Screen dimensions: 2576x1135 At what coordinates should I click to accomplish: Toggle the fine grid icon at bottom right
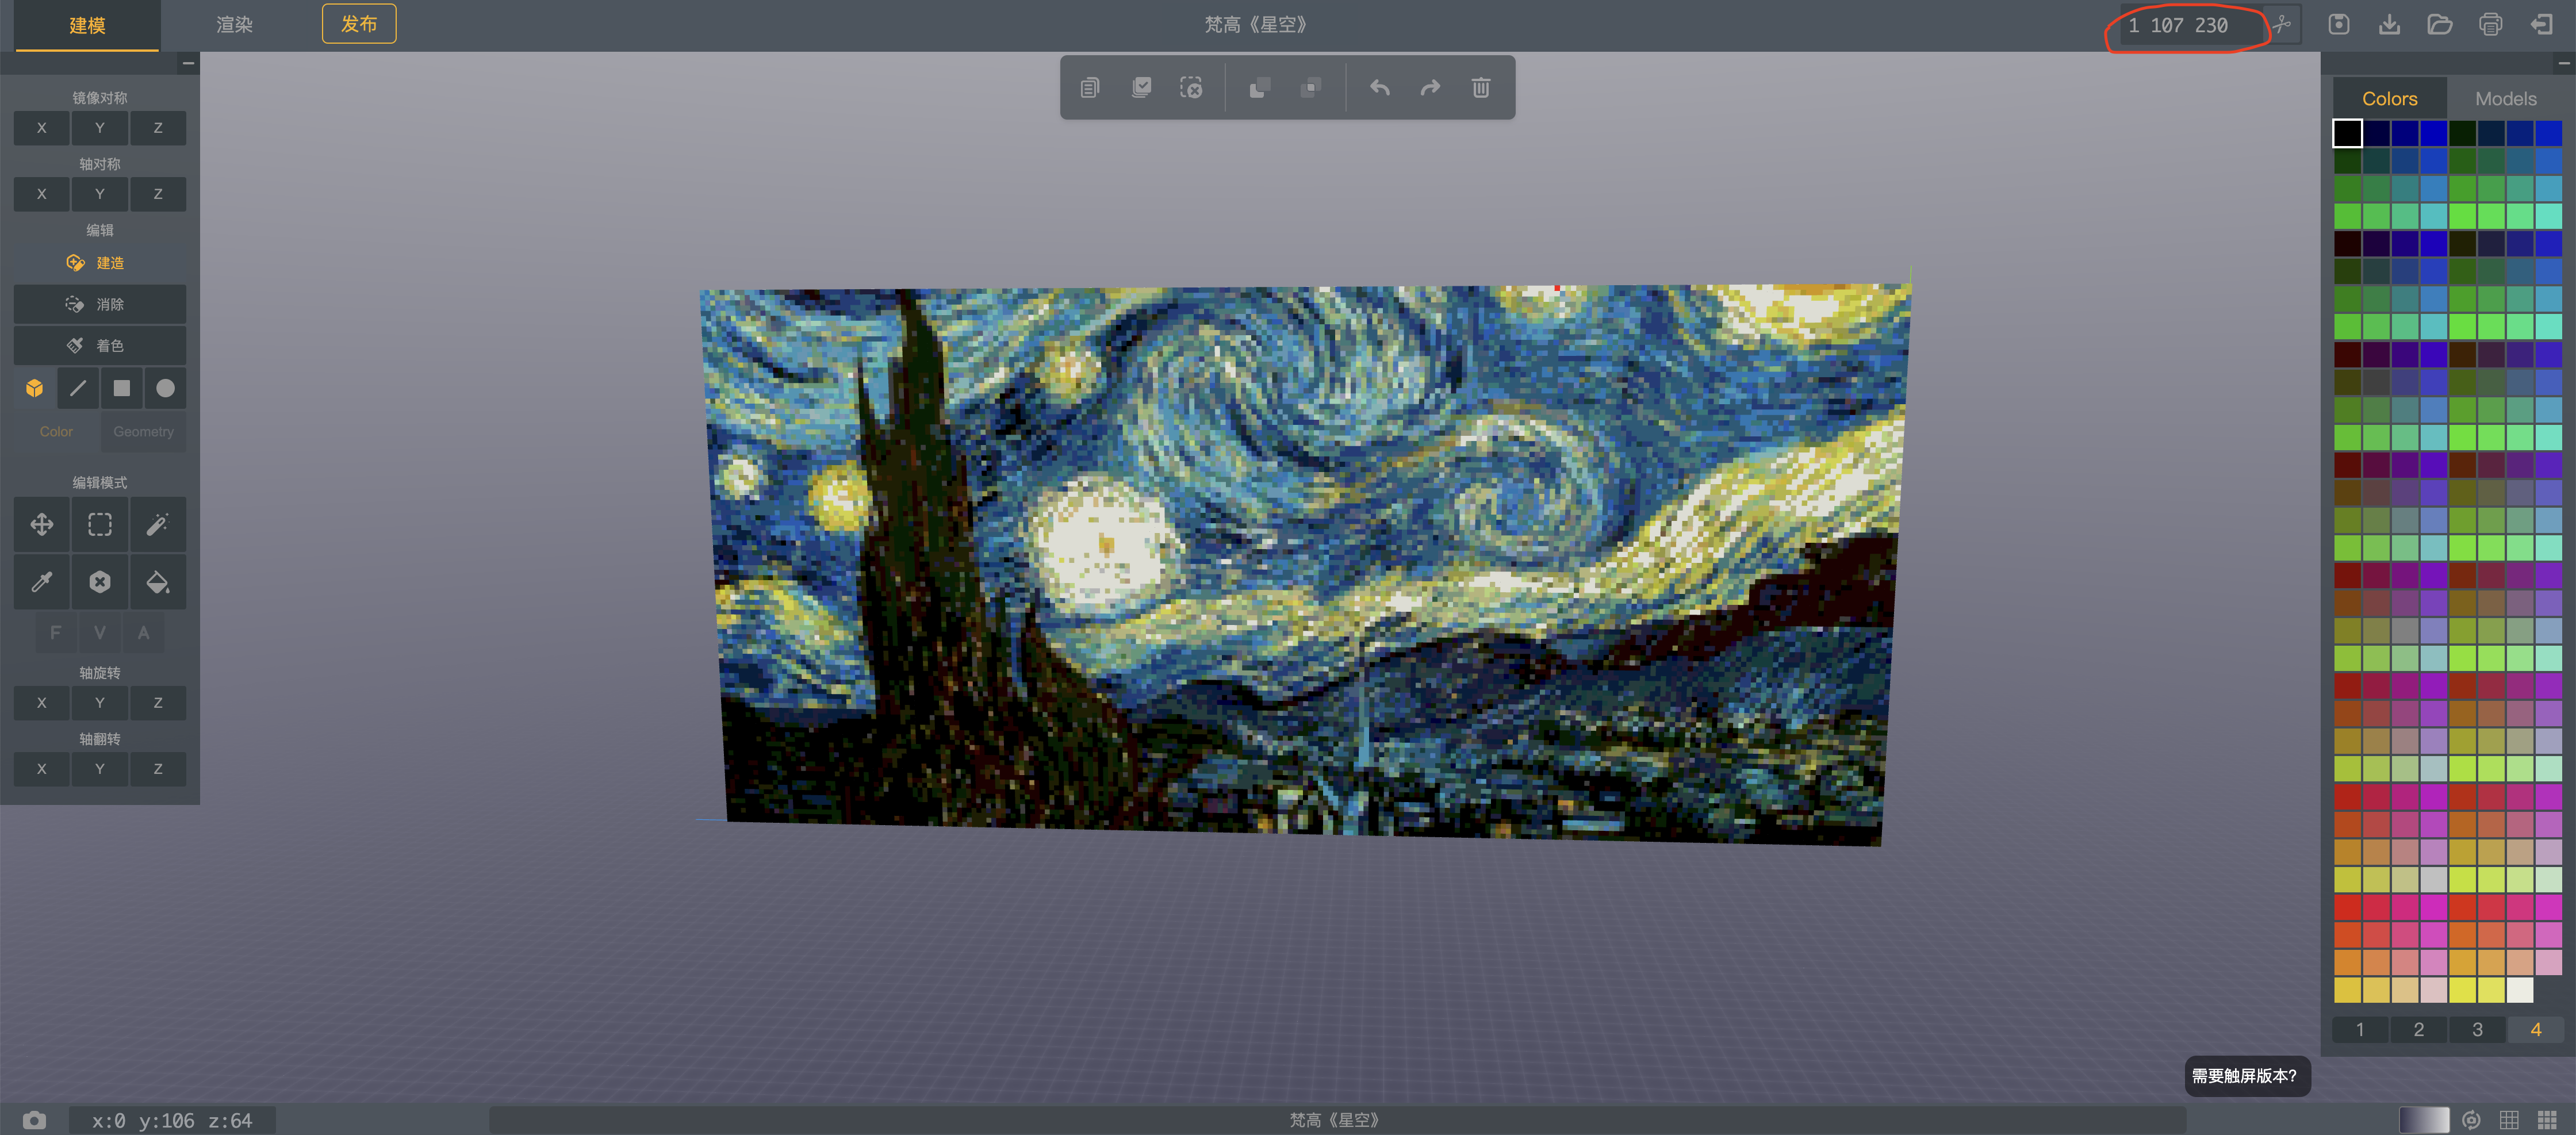tap(2547, 1120)
